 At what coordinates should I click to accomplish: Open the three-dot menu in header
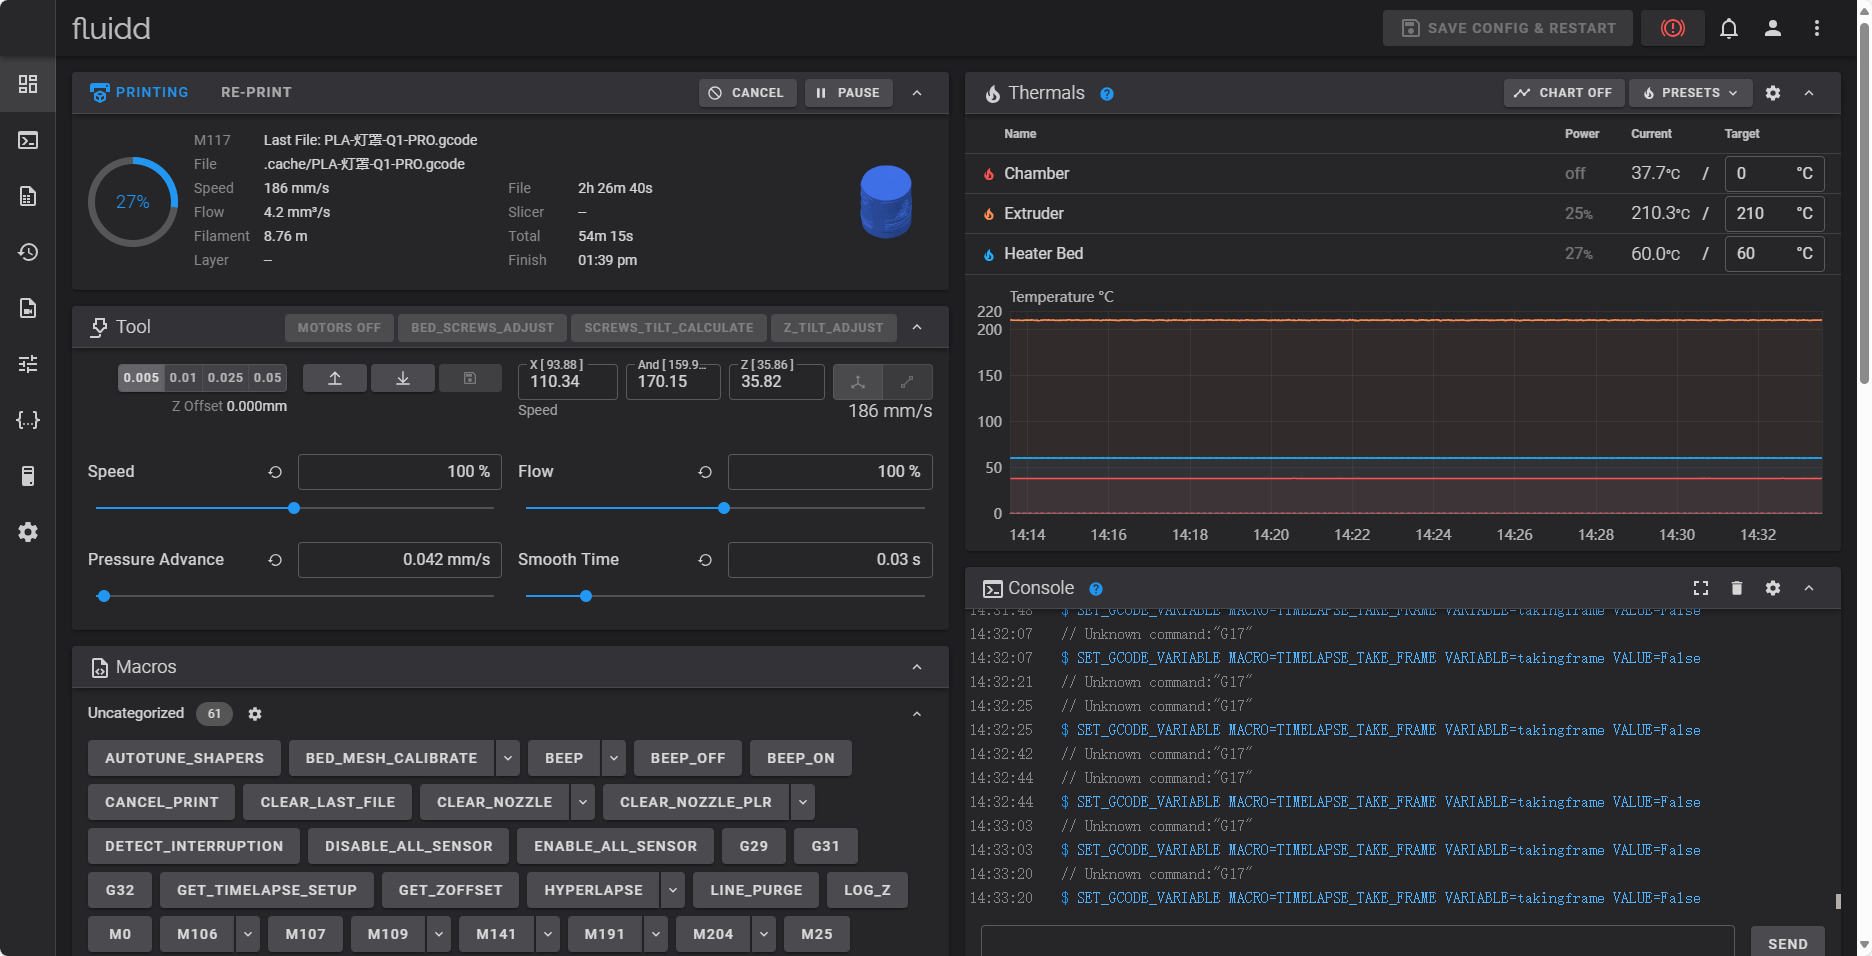click(1816, 28)
